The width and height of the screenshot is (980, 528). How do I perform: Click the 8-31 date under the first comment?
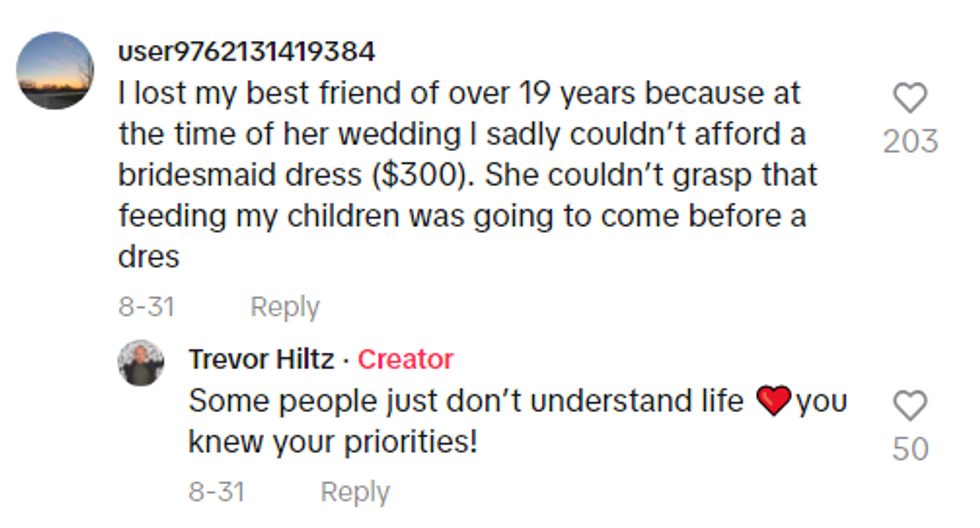click(x=146, y=307)
